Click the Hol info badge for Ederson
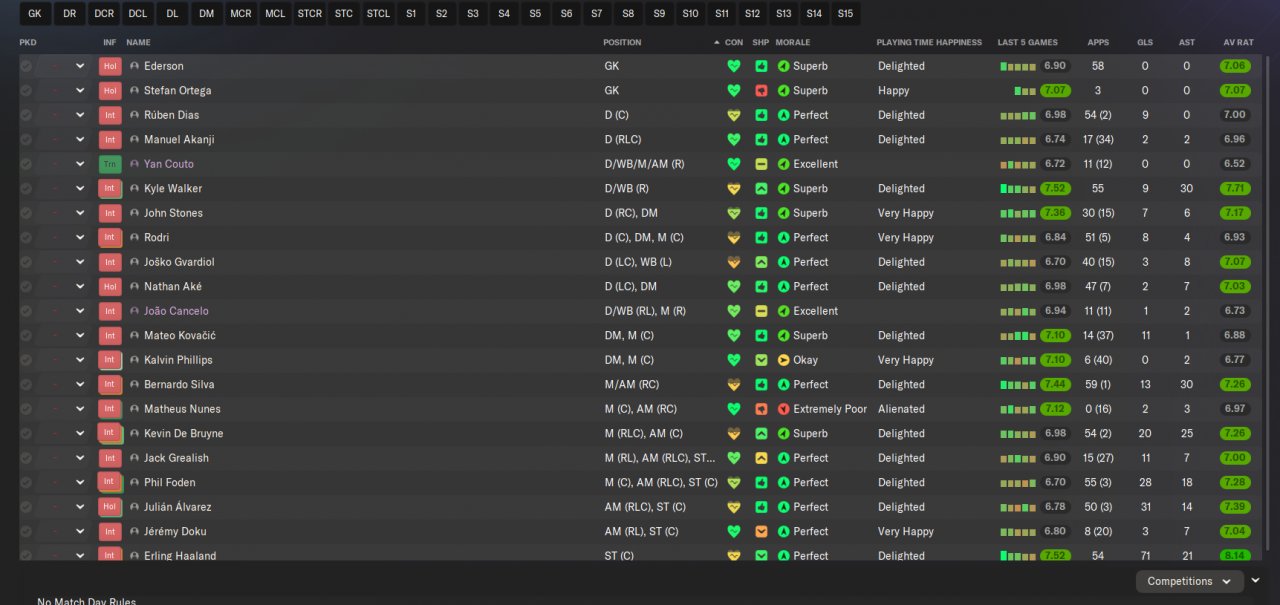This screenshot has width=1280, height=605. tap(110, 66)
